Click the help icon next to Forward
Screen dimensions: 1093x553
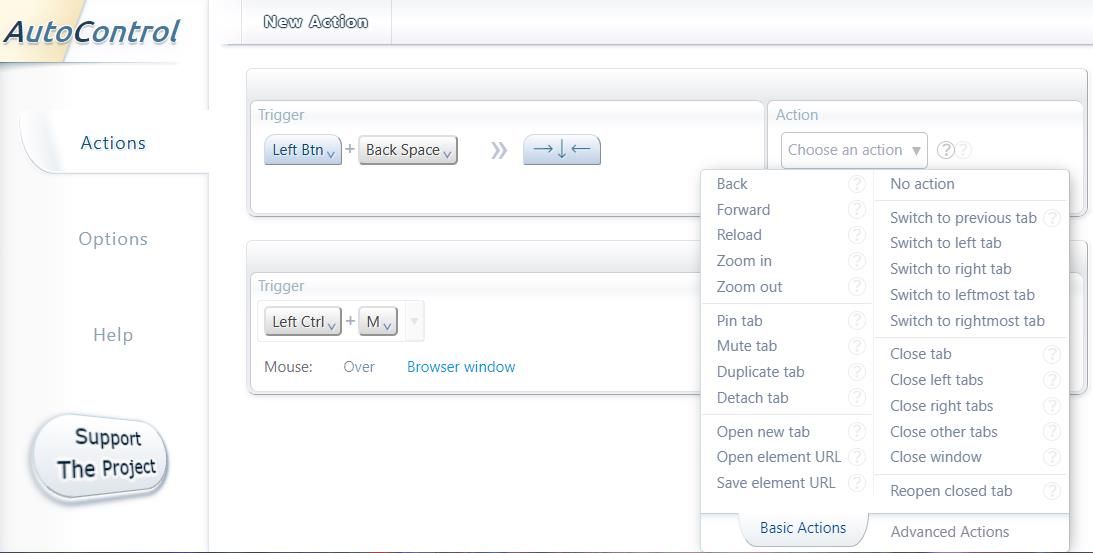tap(857, 210)
